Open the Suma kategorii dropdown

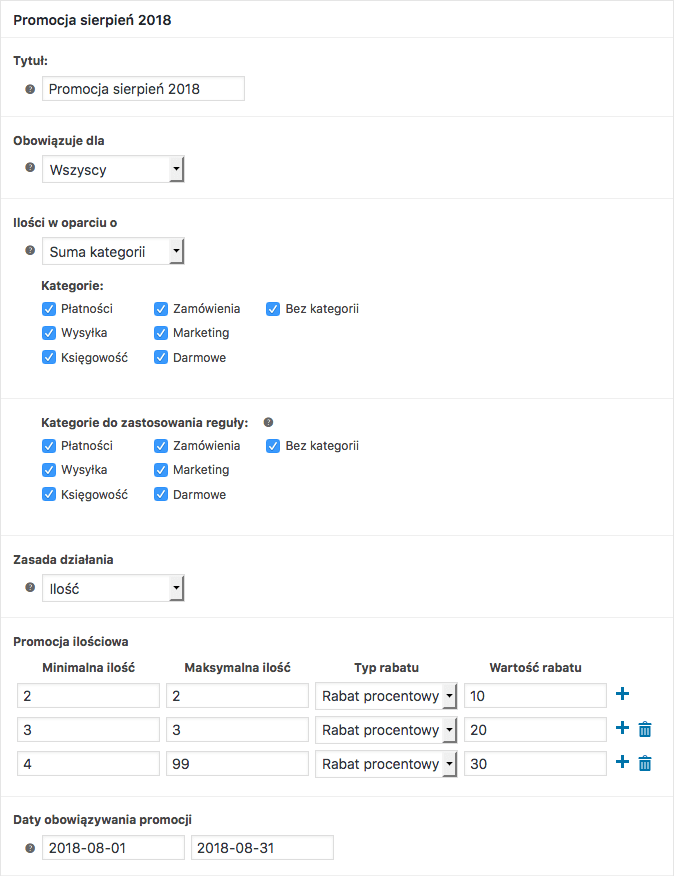[113, 251]
